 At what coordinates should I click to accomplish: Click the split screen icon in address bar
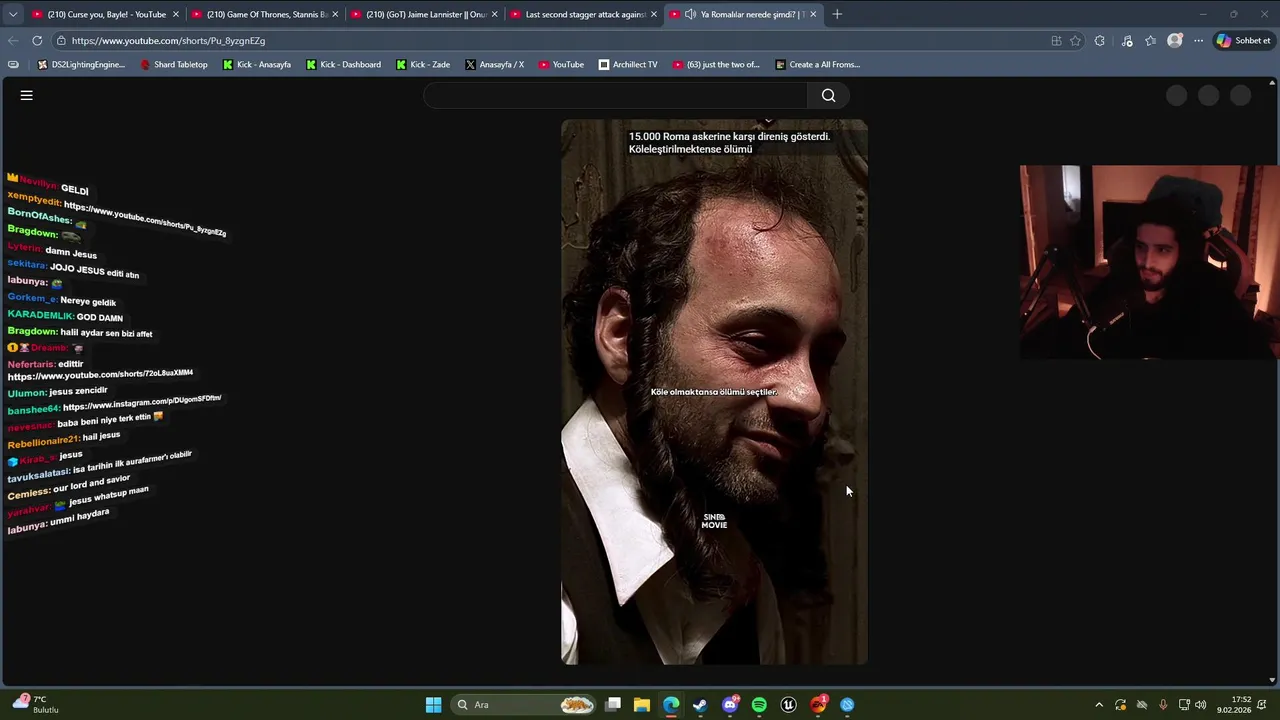tap(1056, 41)
